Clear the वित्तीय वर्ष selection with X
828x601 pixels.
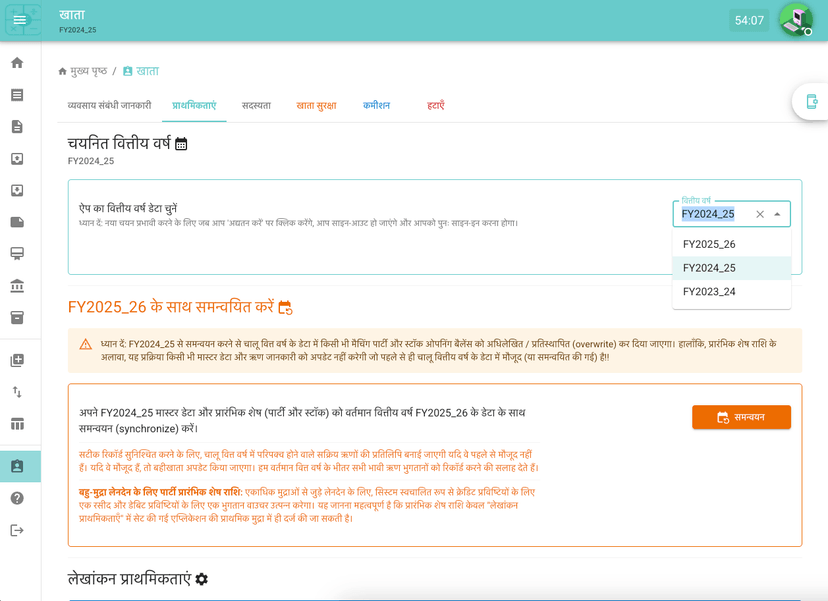[760, 214]
